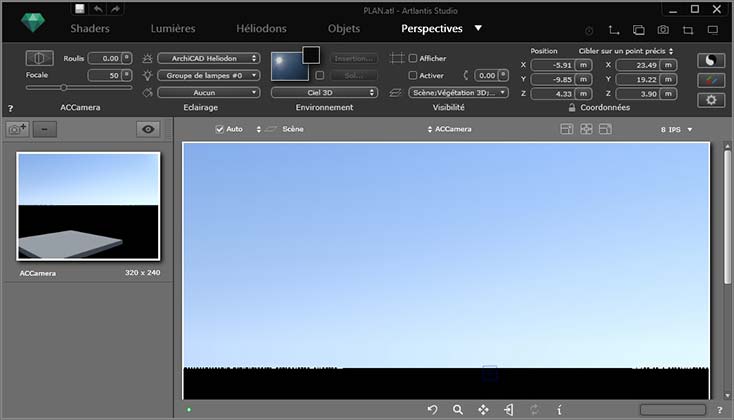The height and width of the screenshot is (420, 734).
Task: Expand the triangle next to Perspectives
Action: [x=478, y=28]
